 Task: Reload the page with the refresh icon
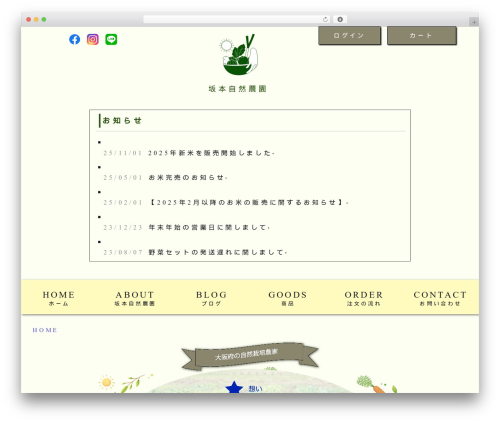[x=325, y=20]
